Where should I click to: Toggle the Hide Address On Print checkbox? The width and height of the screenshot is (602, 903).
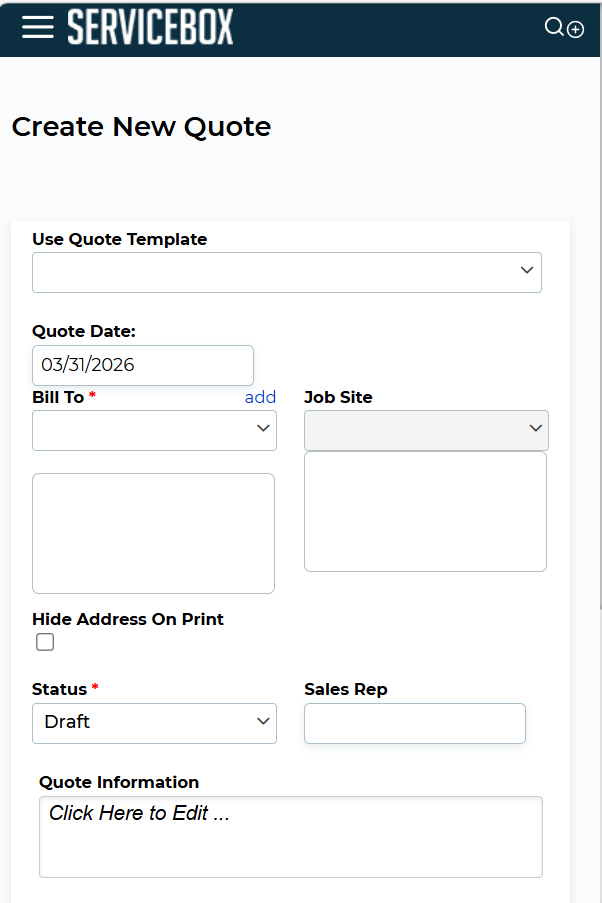click(45, 642)
